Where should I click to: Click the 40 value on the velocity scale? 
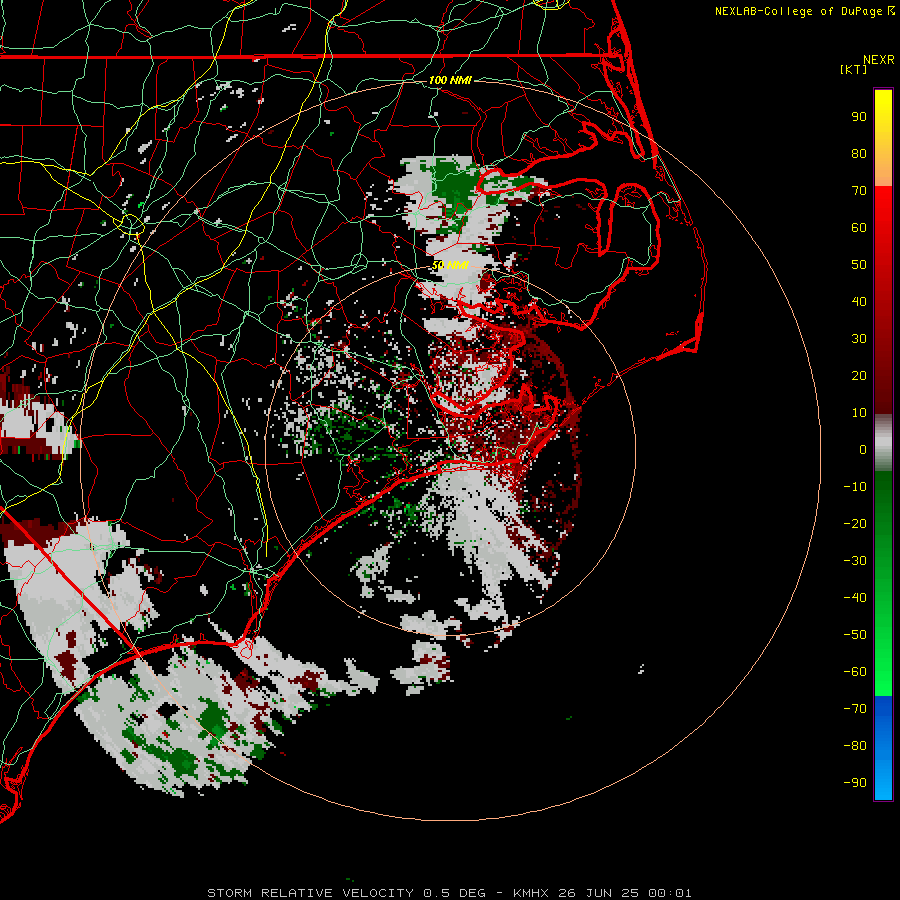pyautogui.click(x=859, y=302)
